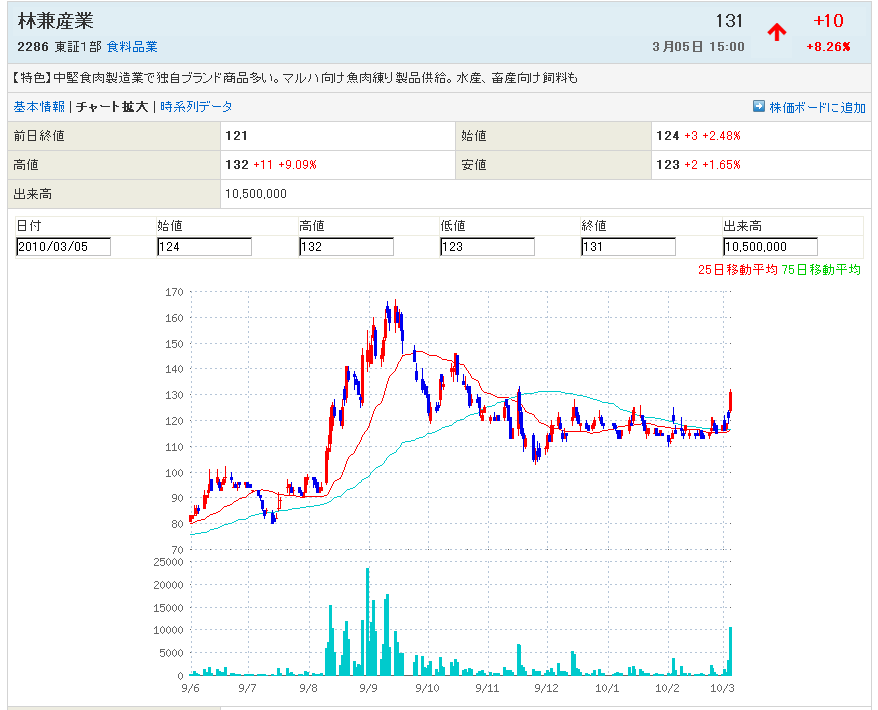Click the 出来高 input box showing 10,500,000
This screenshot has width=878, height=710.
click(x=770, y=247)
